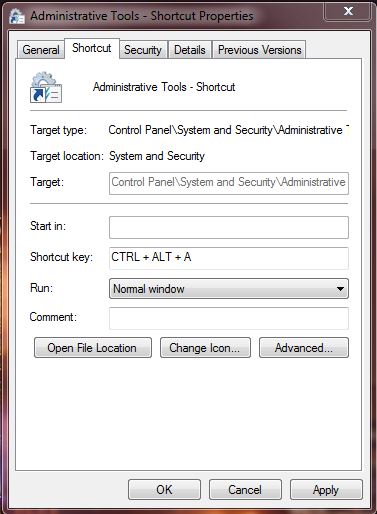Click the title bar window icon
Viewport: 377px width, 514px height.
[x=17, y=16]
